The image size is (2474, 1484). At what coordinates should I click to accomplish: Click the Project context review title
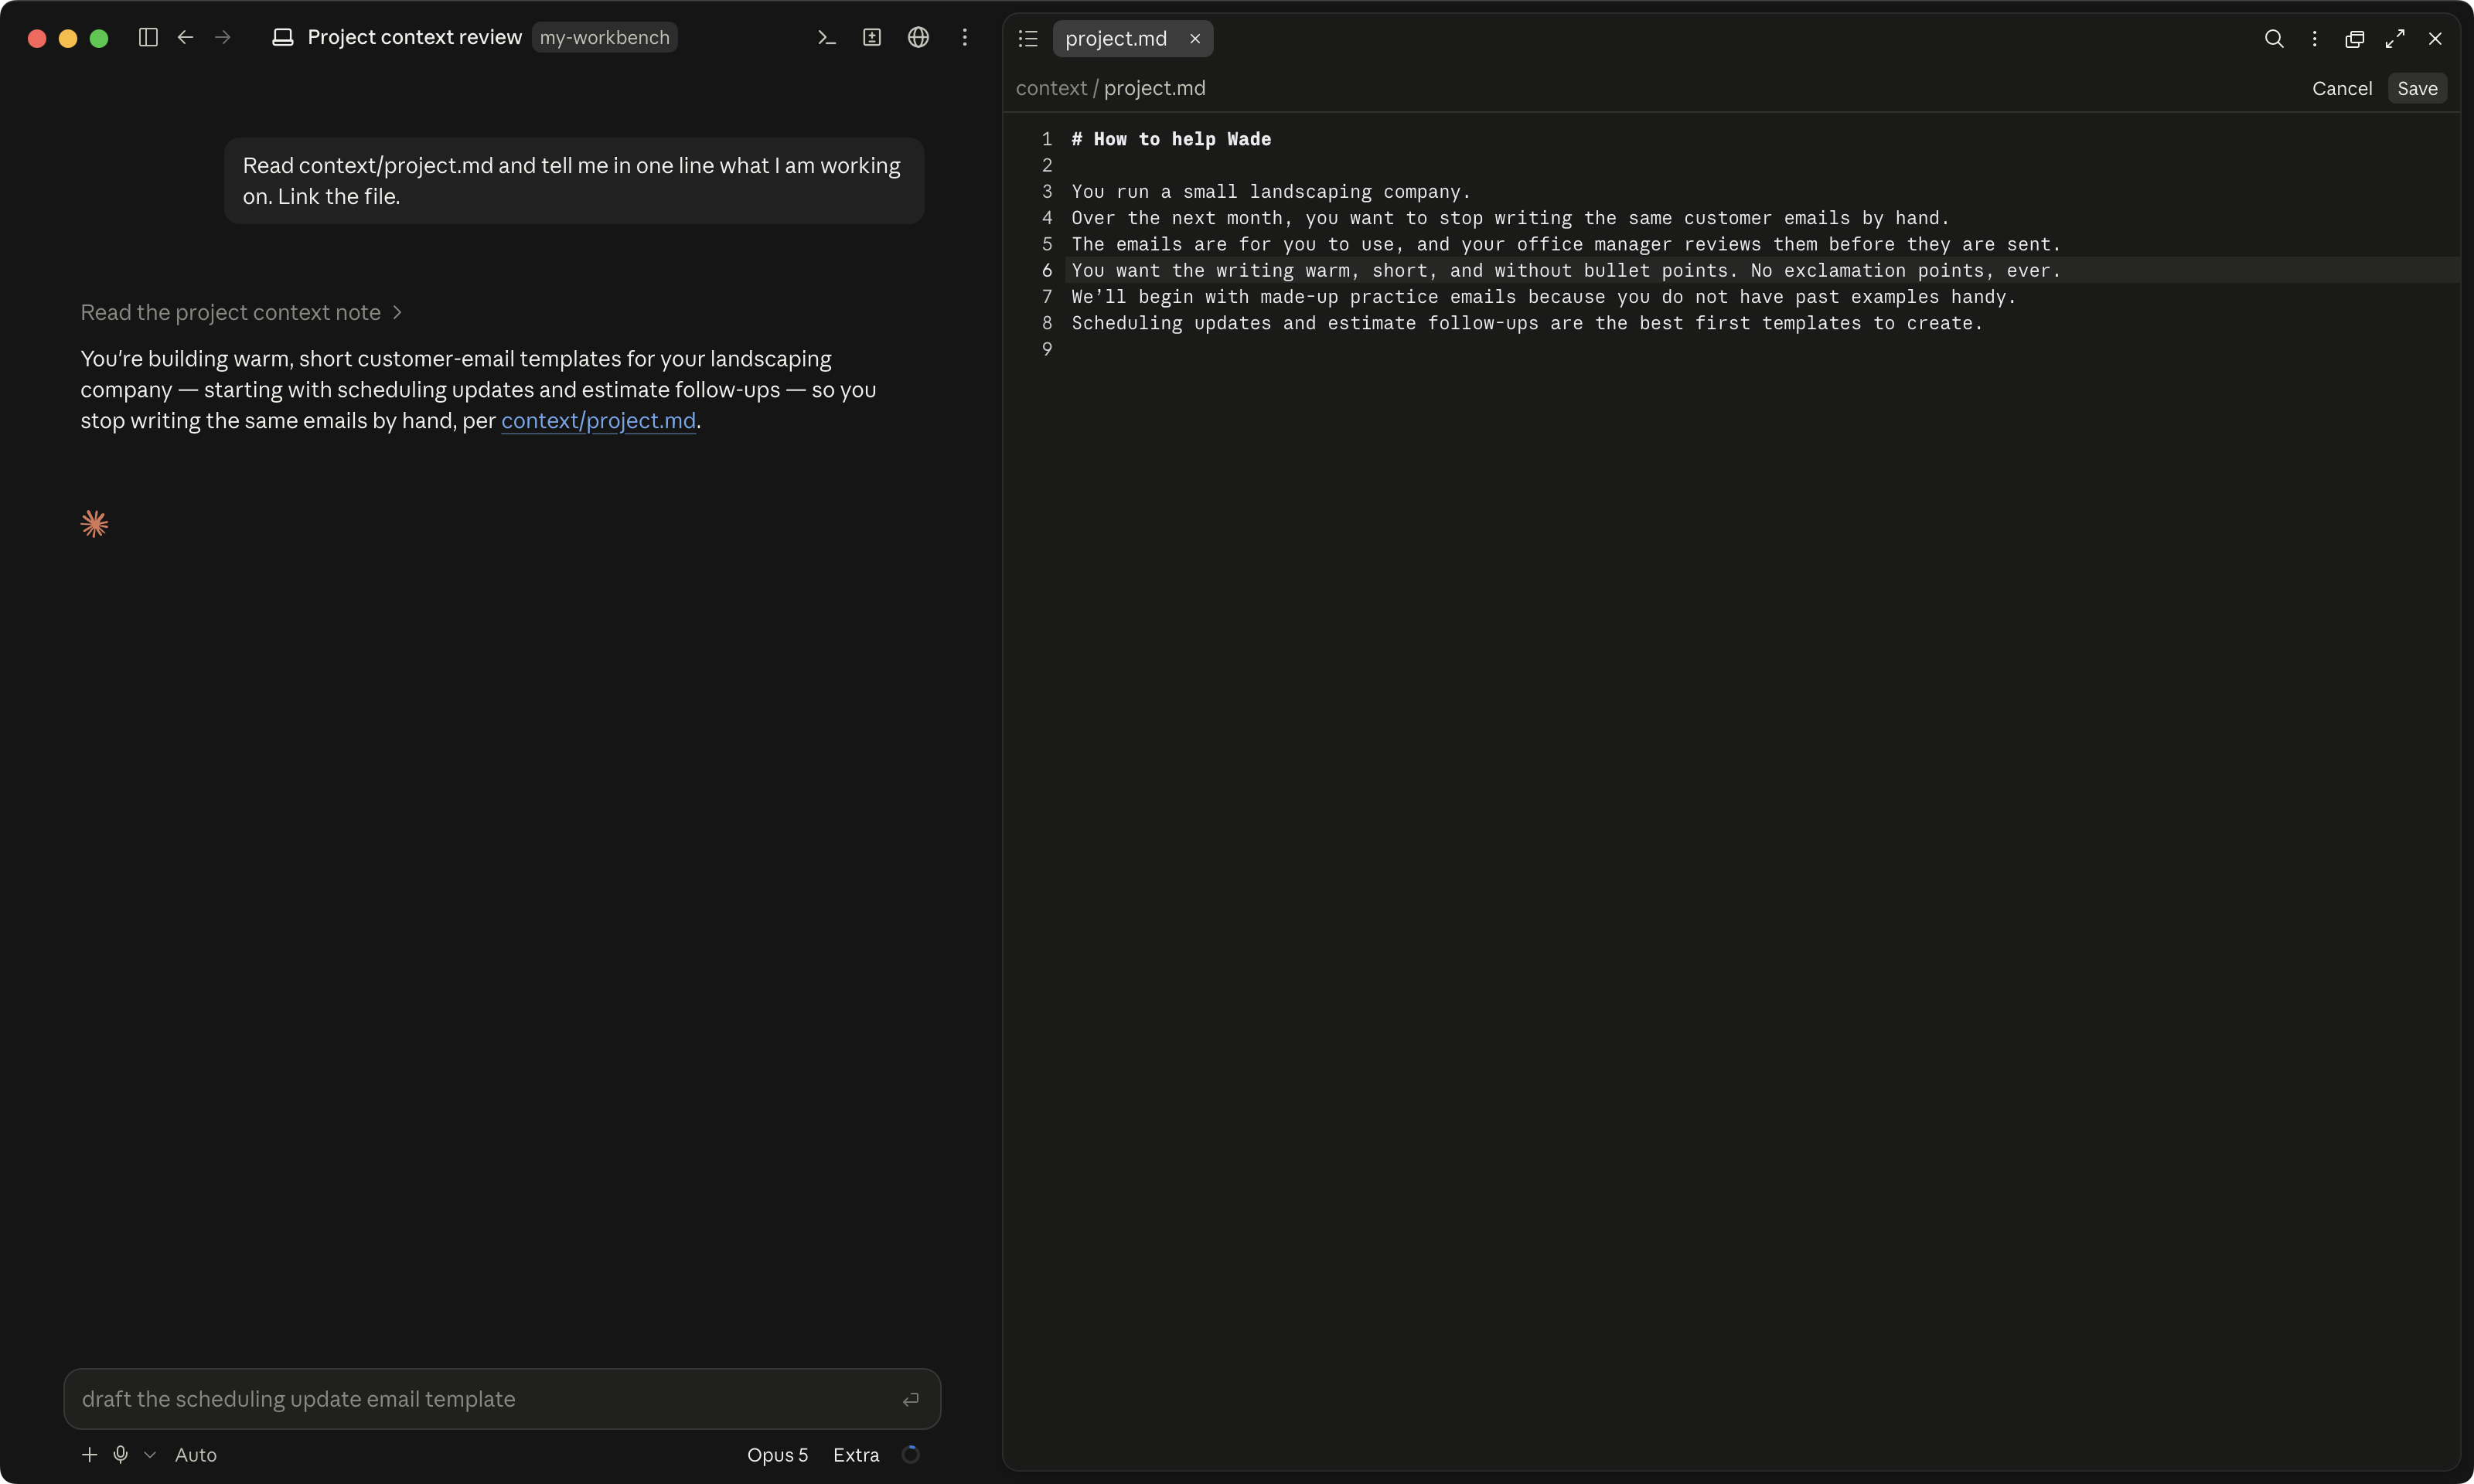click(414, 37)
